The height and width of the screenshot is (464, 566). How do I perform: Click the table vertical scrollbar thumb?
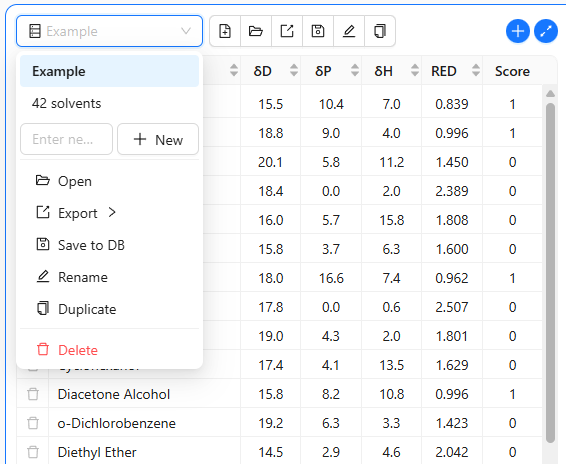550,273
